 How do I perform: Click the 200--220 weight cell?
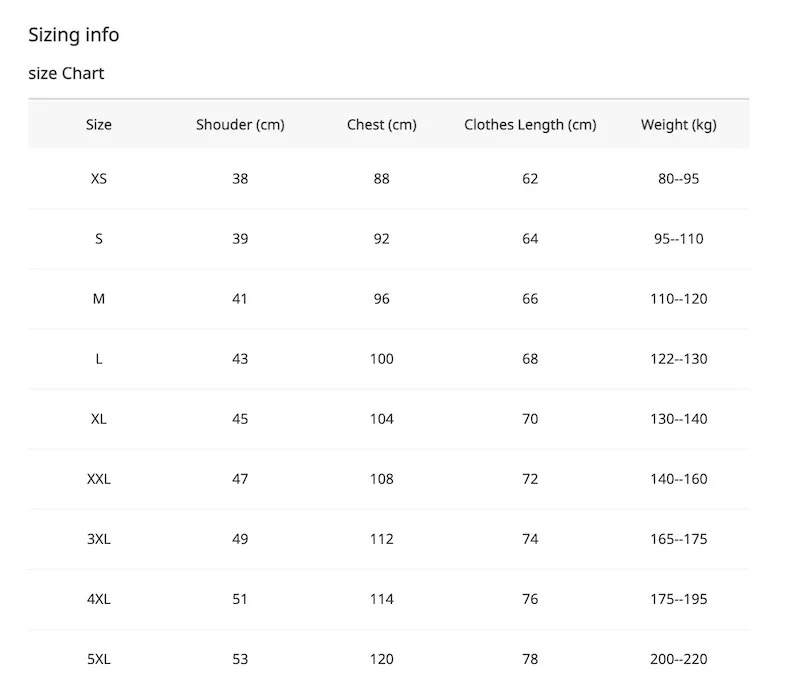[x=679, y=659]
